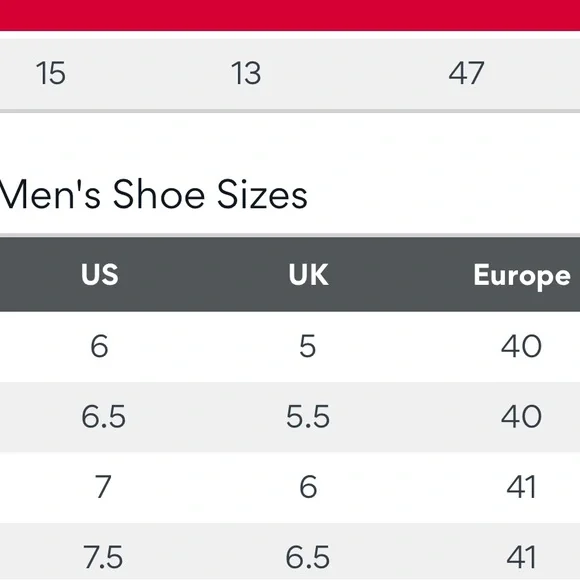Select US size 7.5 cell

pyautogui.click(x=103, y=557)
